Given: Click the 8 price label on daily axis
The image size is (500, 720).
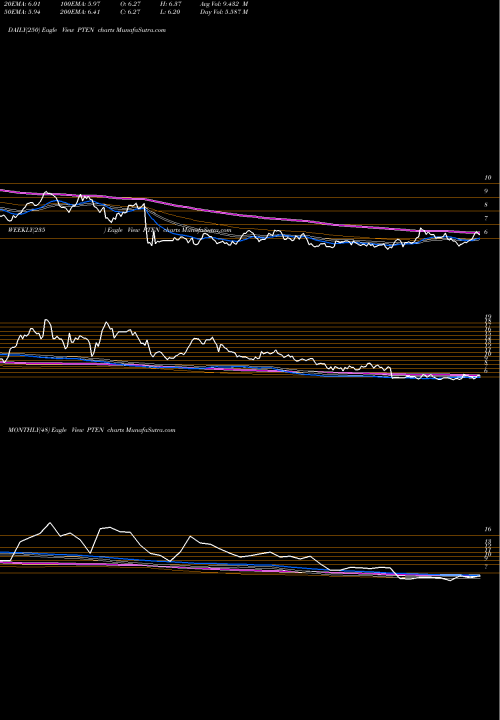Looking at the screenshot, I should tap(486, 205).
